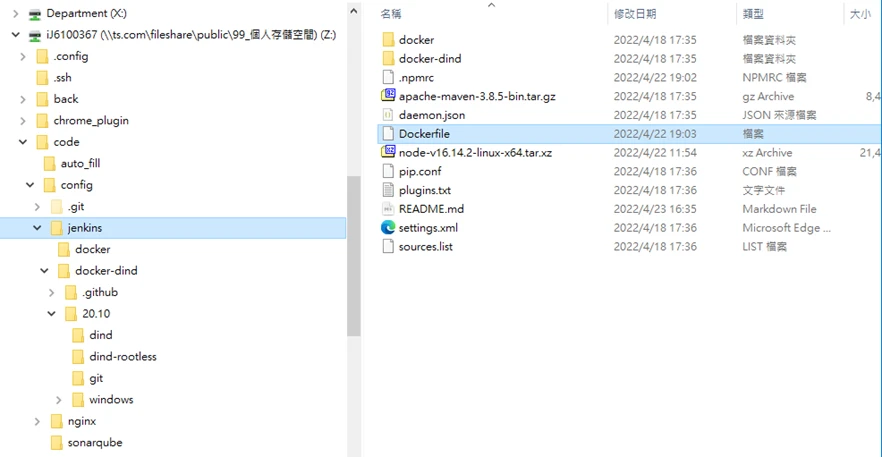Click the plugins.txt text file icon

pyautogui.click(x=388, y=190)
